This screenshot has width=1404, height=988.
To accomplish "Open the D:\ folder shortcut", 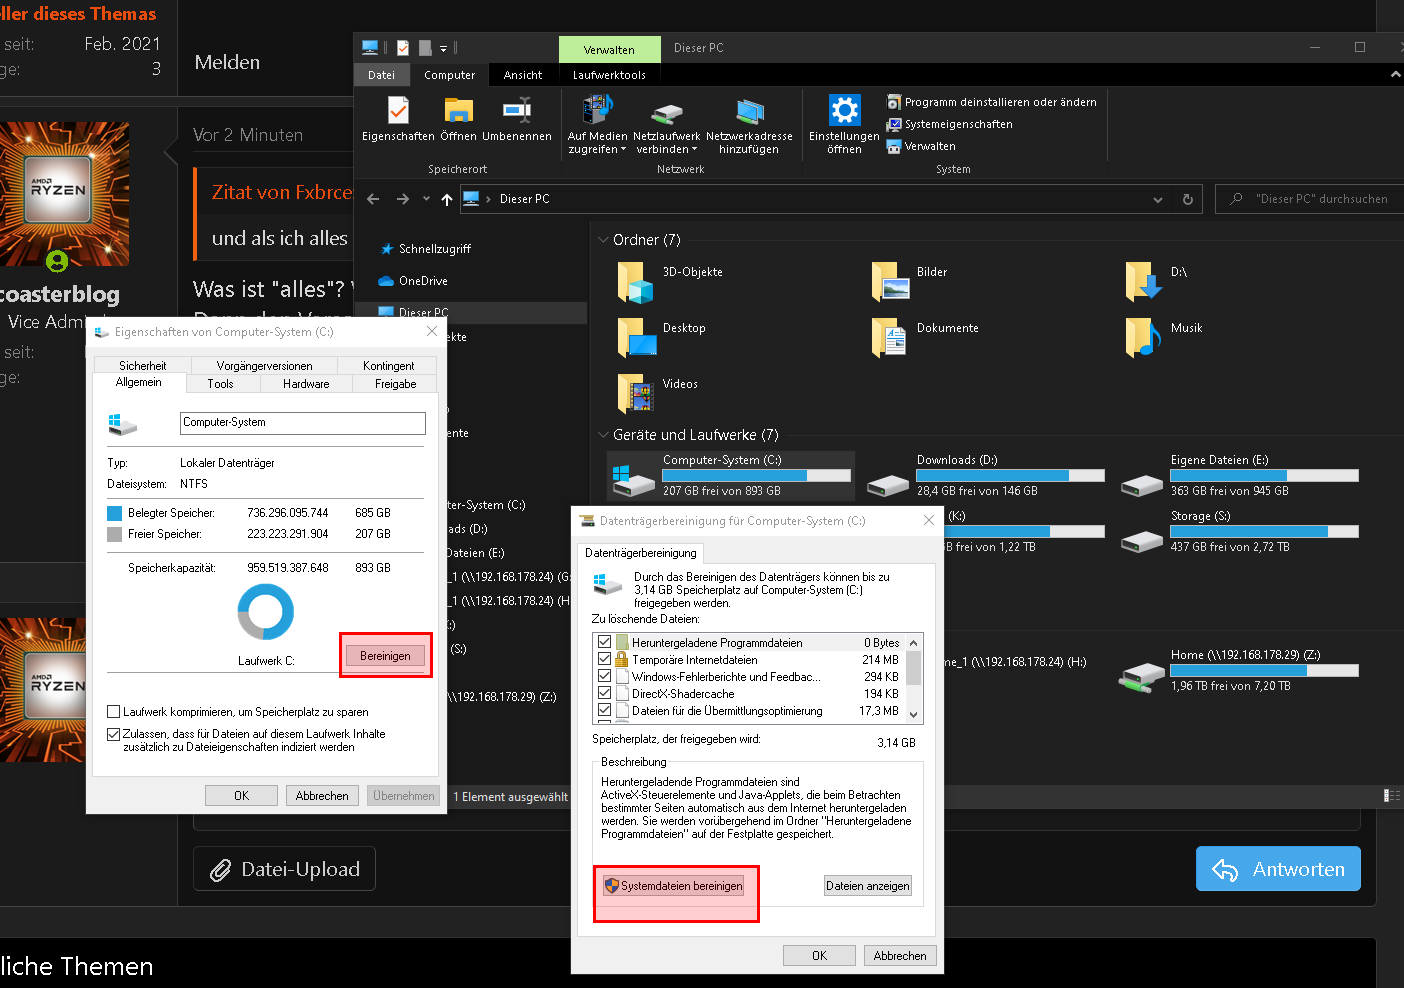I will coord(1144,282).
